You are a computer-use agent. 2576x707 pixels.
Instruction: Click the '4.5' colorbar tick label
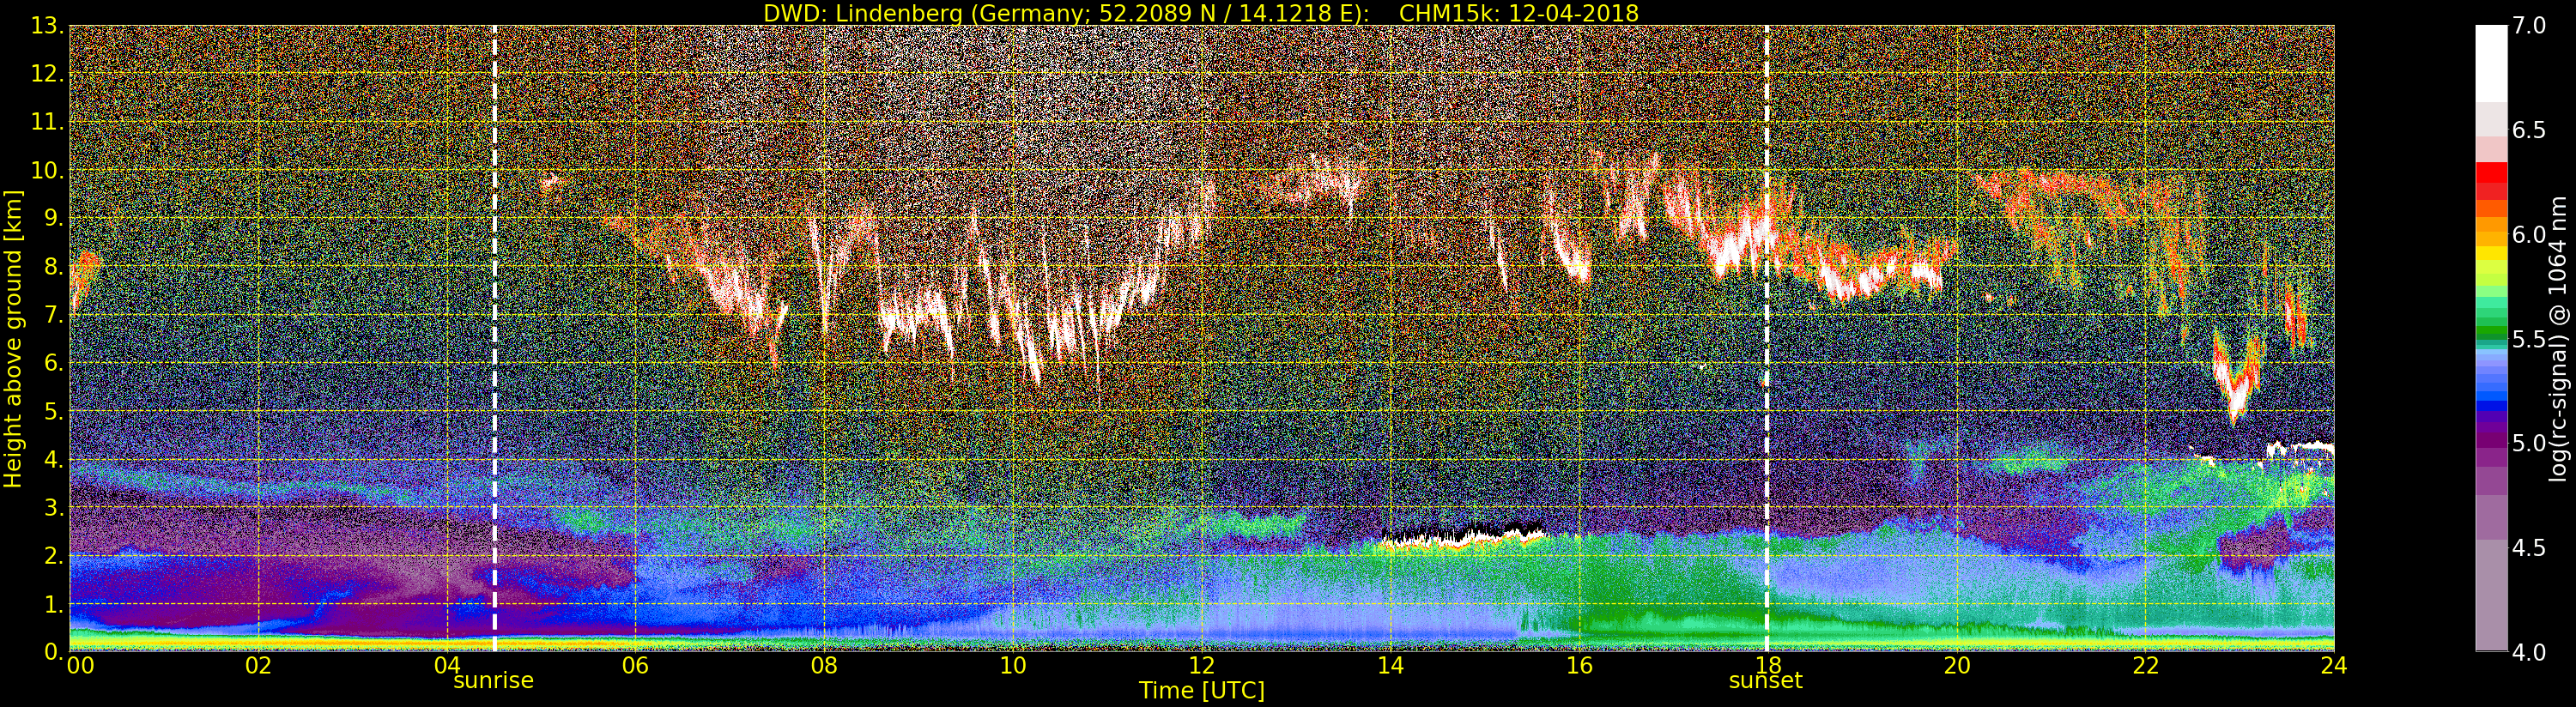2529,548
